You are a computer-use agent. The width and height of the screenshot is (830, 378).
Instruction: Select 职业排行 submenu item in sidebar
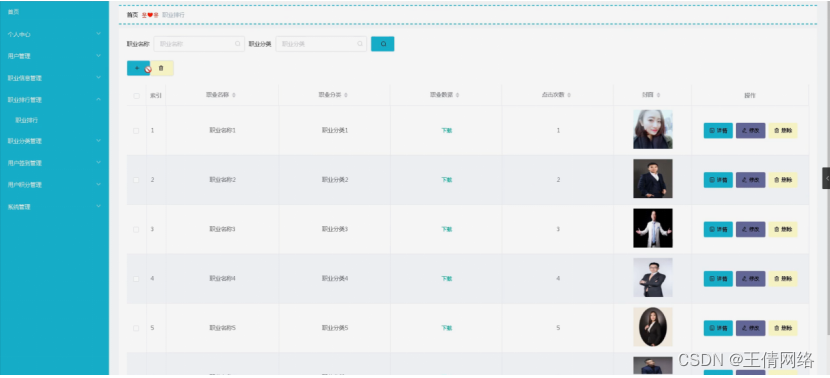click(26, 120)
